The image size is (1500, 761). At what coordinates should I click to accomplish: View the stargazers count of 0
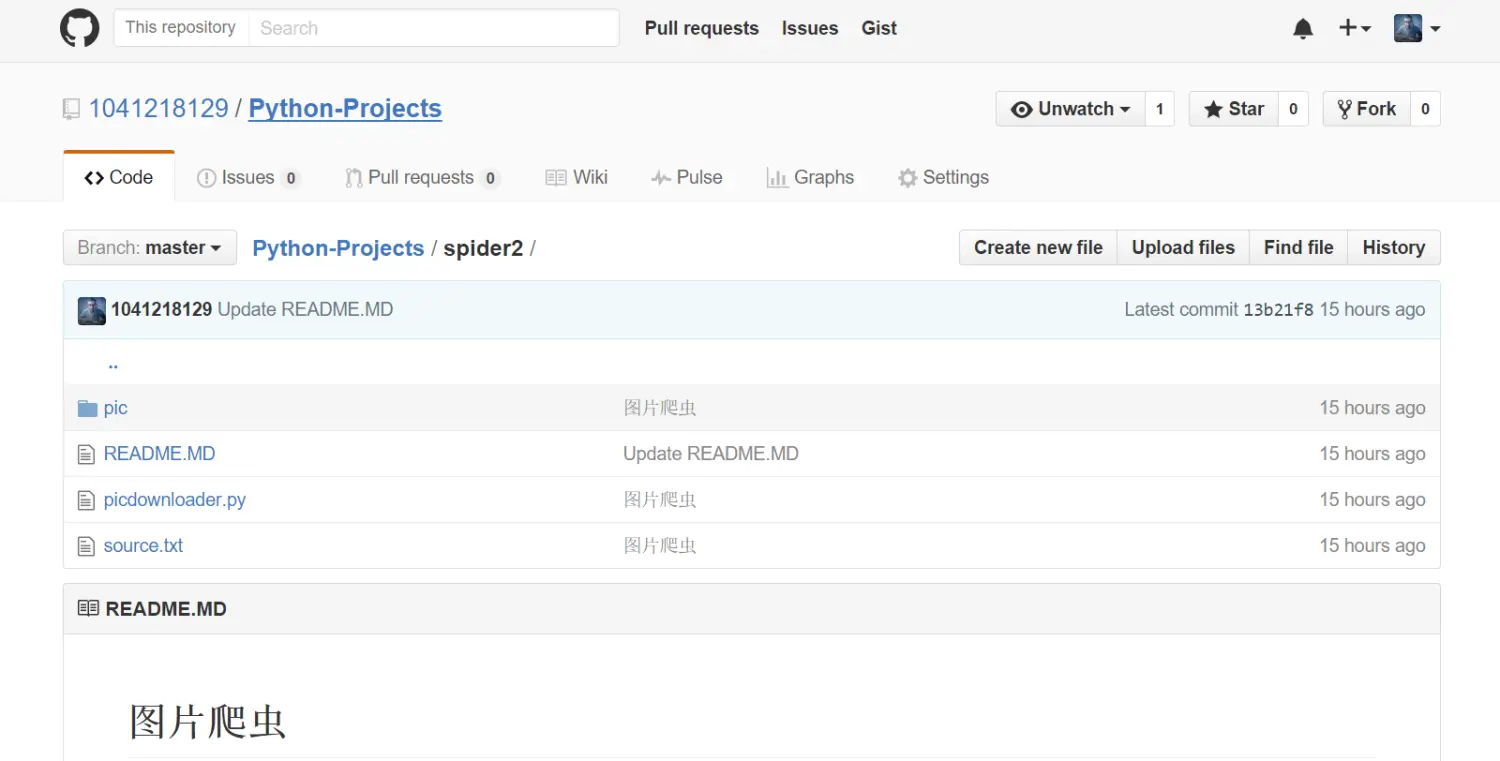1293,109
